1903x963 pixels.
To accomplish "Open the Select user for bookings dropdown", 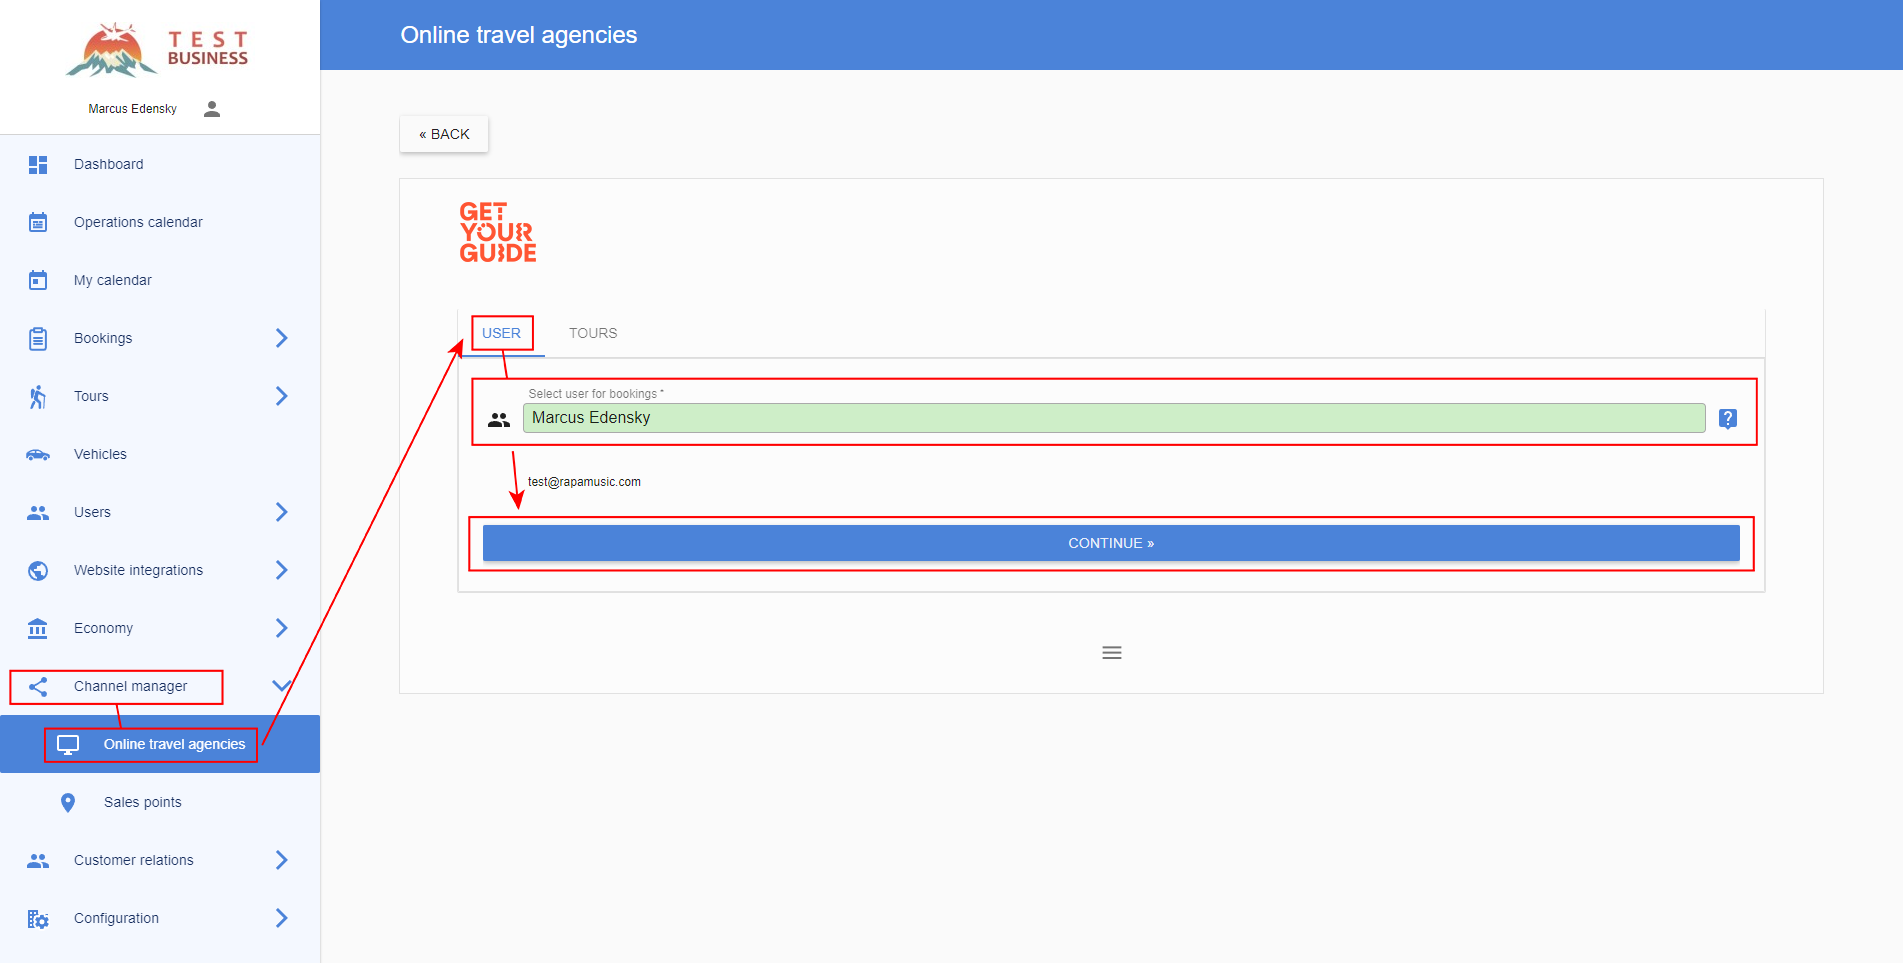I will [1113, 418].
